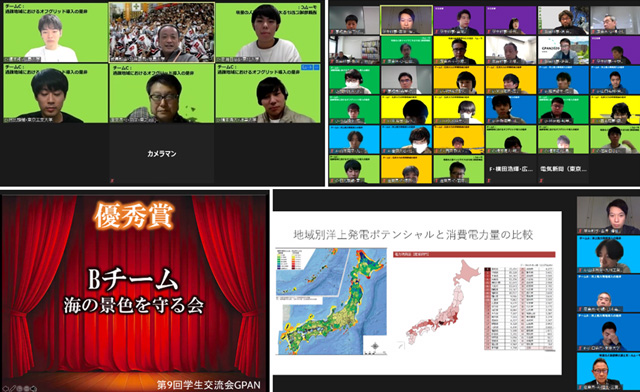This screenshot has width=640, height=392.
Task: Select the side-panel tile of man rubbing his eye
Action: [x=608, y=332]
